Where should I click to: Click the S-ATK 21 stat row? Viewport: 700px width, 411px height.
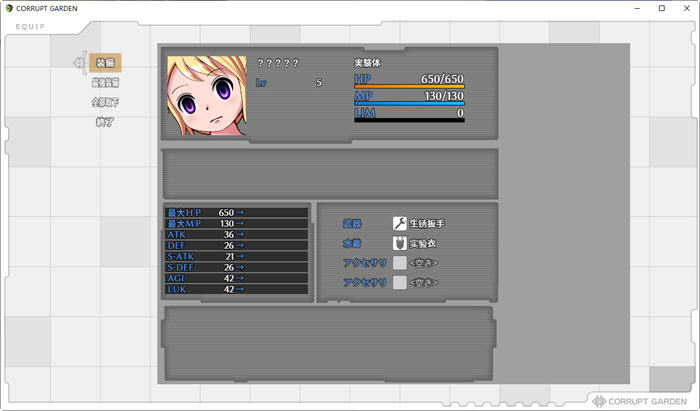point(237,256)
